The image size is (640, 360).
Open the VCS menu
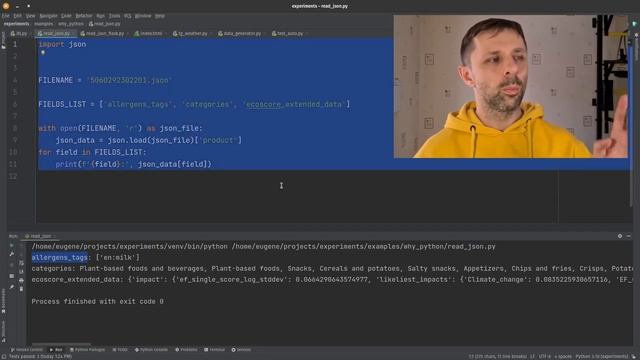click(x=128, y=16)
